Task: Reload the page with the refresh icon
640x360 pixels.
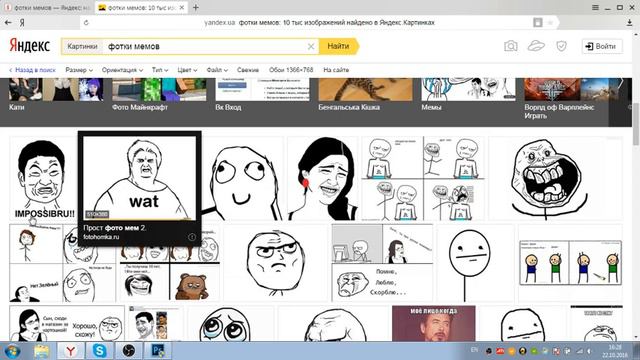Action: [86, 23]
